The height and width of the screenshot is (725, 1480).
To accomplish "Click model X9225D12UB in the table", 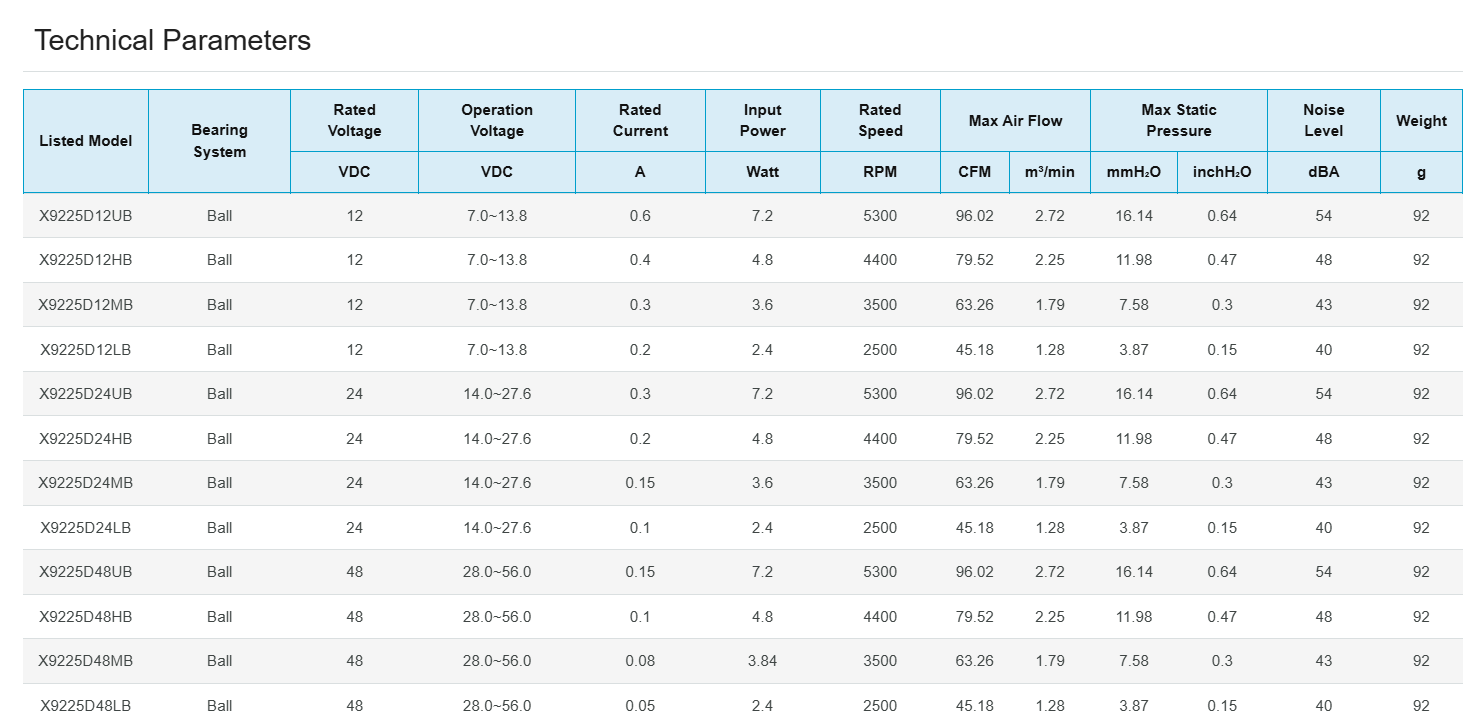I will coord(85,216).
